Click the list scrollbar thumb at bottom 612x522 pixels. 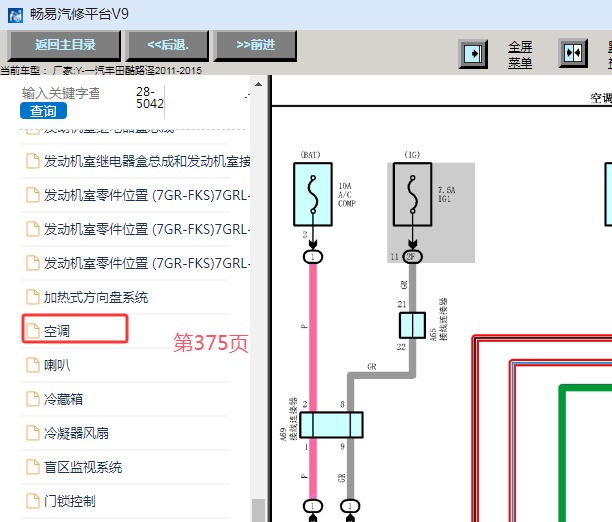coord(258,510)
